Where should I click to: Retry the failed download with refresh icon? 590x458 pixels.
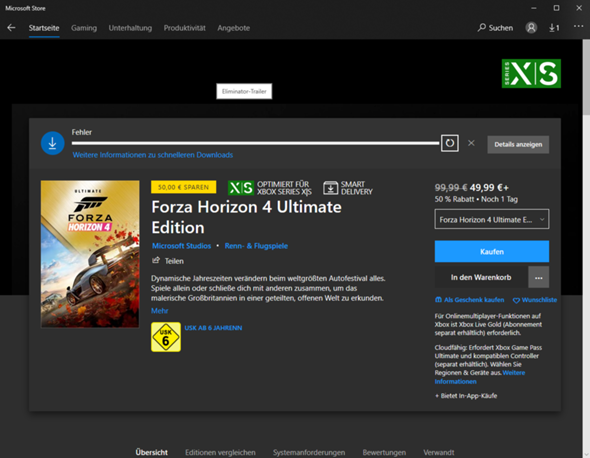450,143
